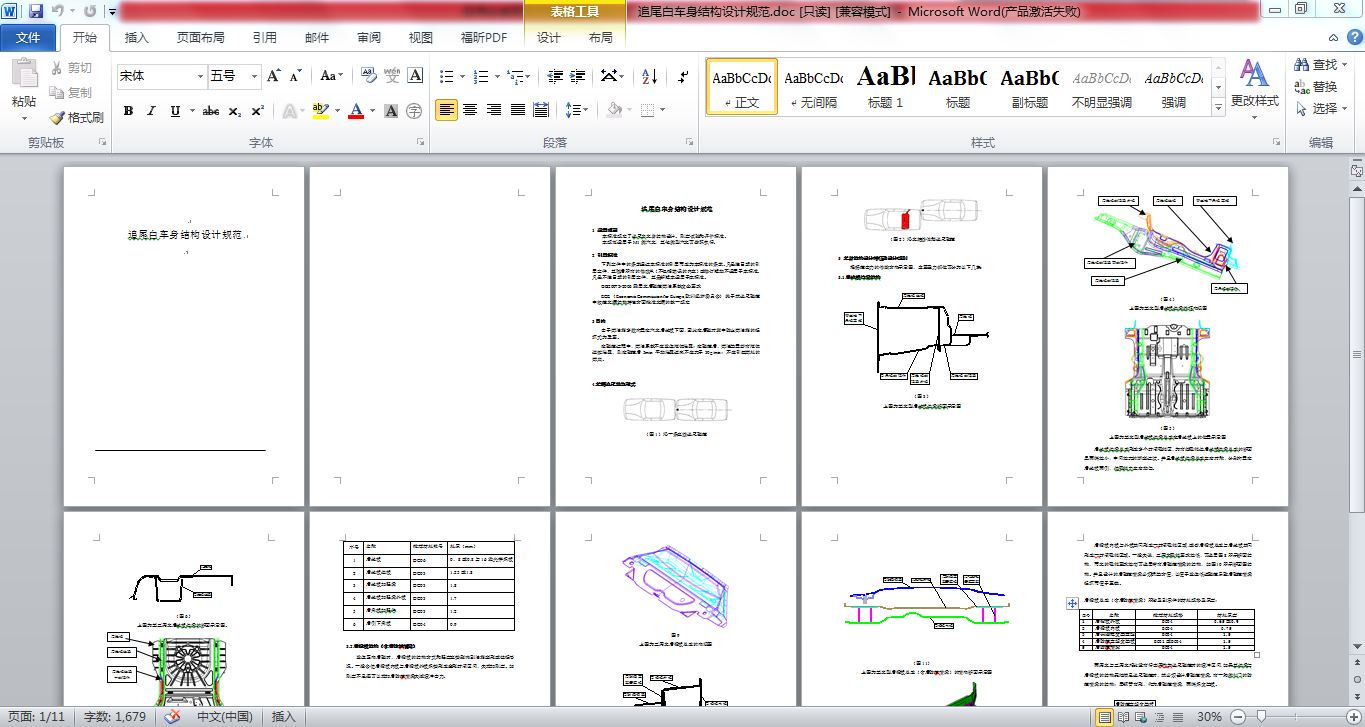Click the Grow Font icon
The image size is (1365, 727).
point(274,76)
